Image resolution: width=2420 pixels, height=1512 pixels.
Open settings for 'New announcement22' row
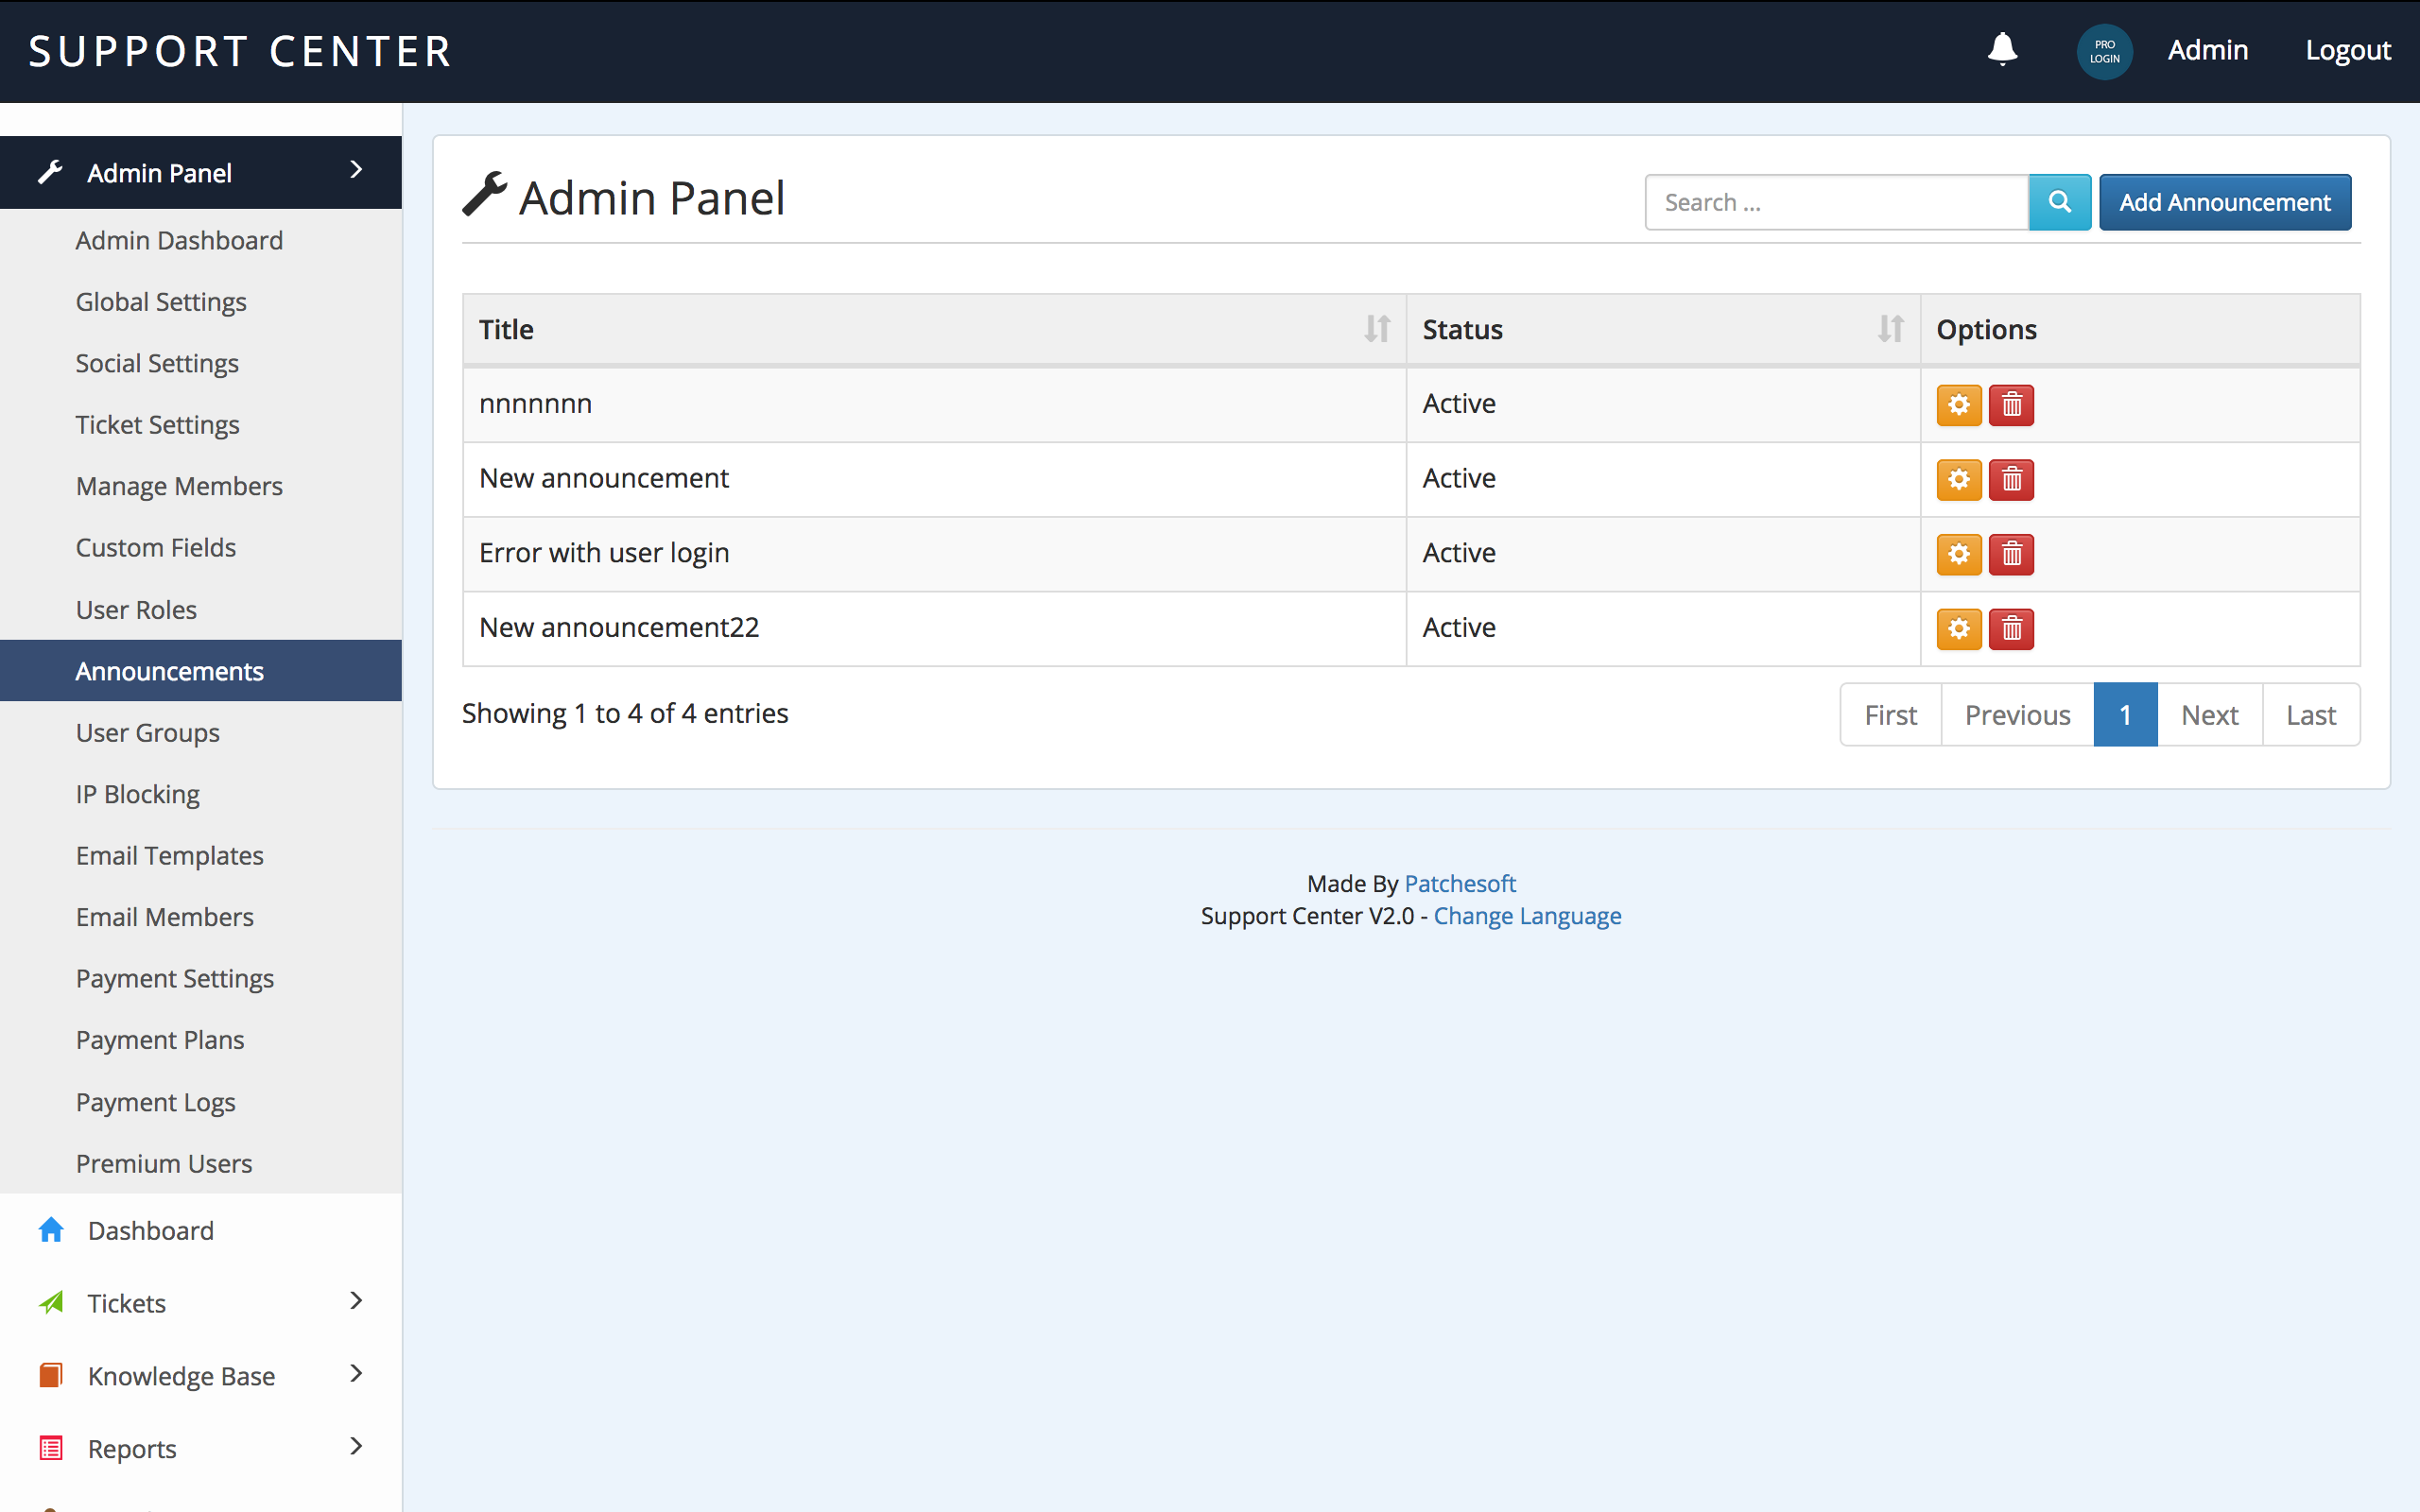click(1958, 629)
